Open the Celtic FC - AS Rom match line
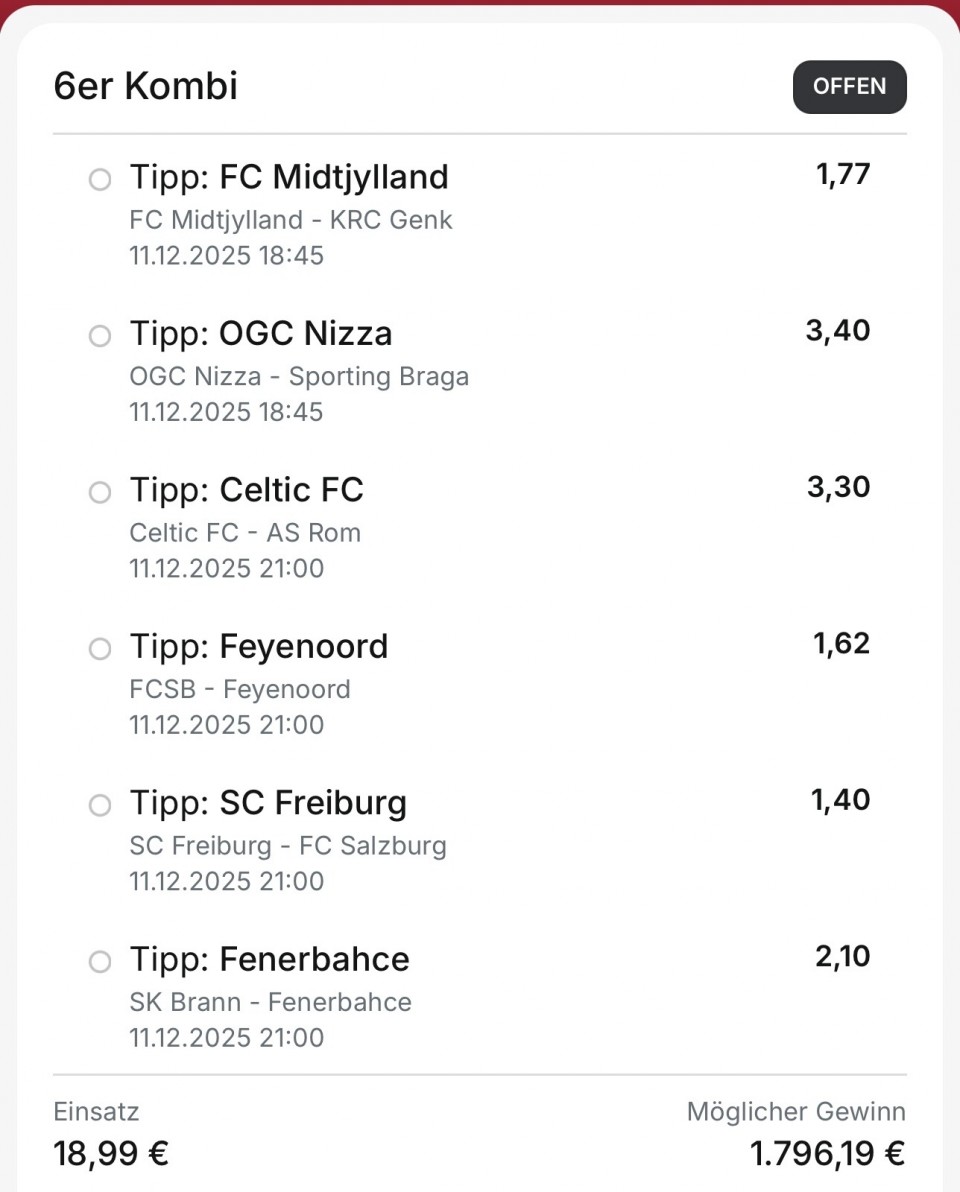The image size is (960, 1192). tap(245, 533)
